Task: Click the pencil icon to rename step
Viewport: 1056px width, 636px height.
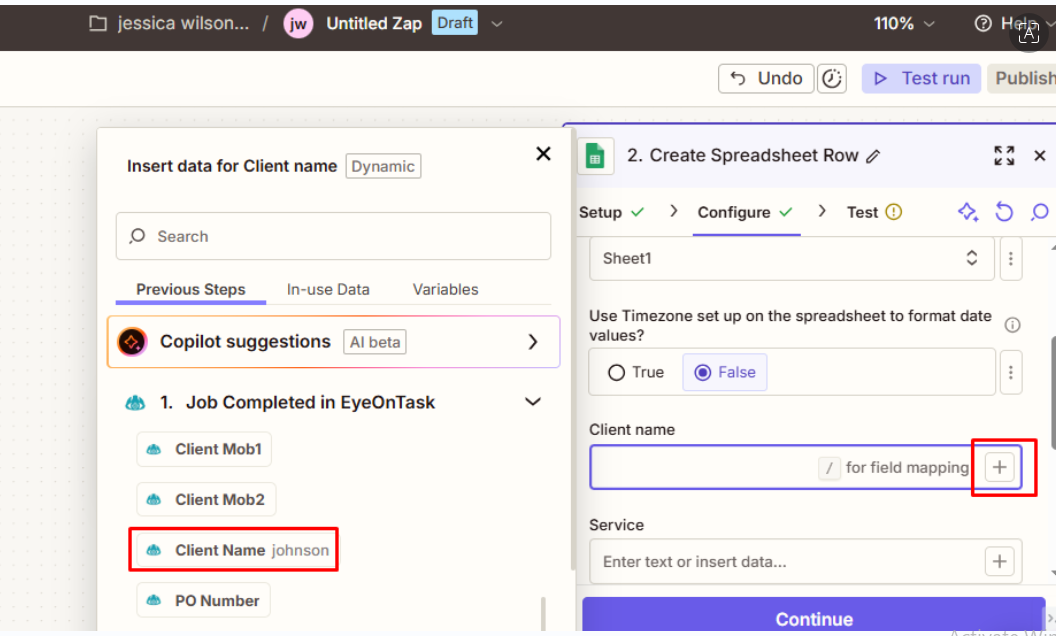Action: pyautogui.click(x=873, y=156)
